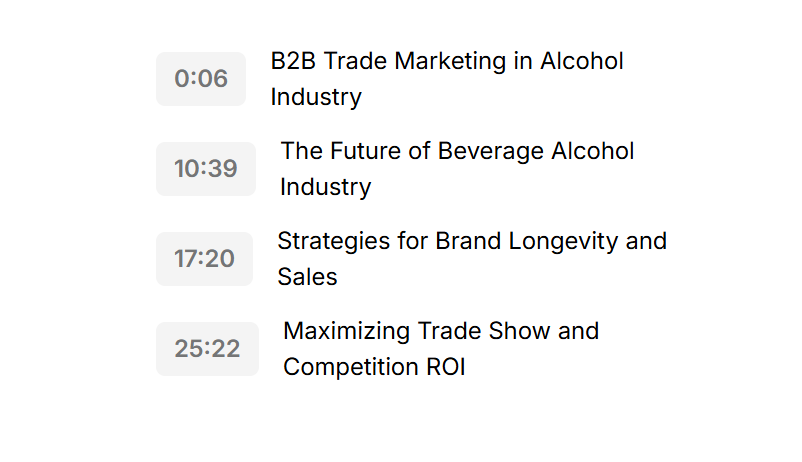Jump to the 17:20 timestamp

pos(205,259)
